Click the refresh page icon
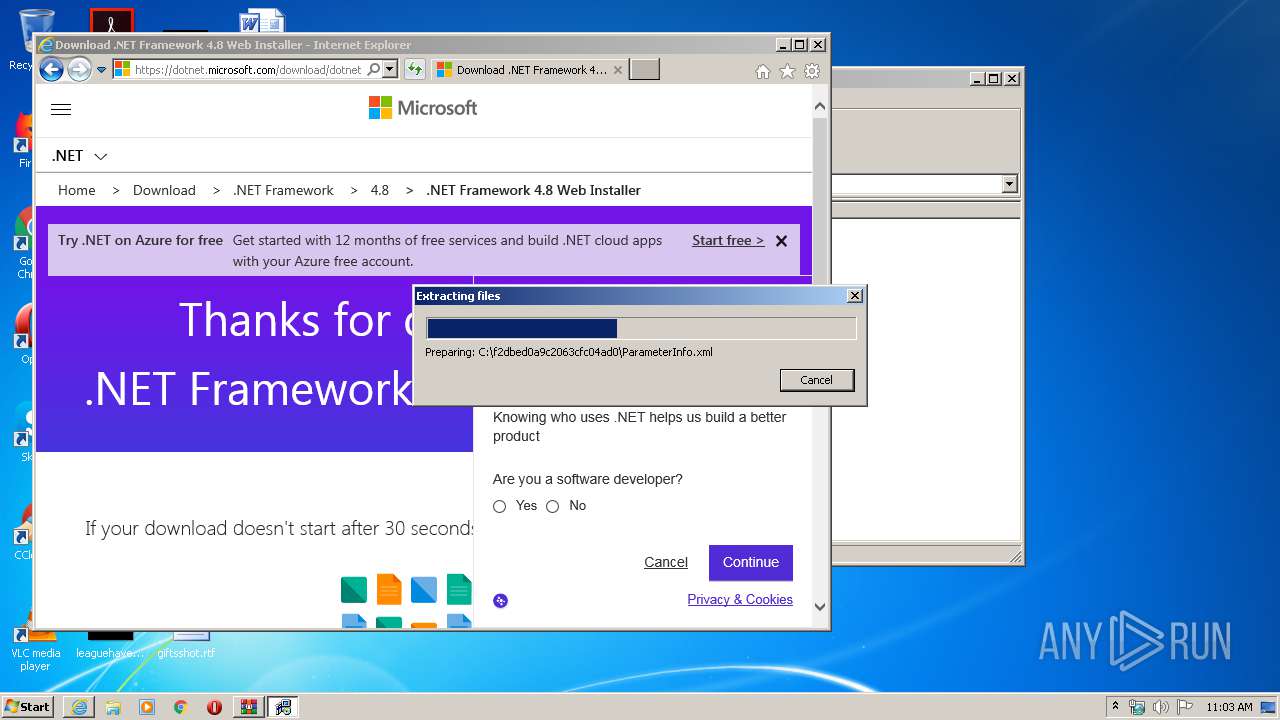Image resolution: width=1280 pixels, height=720 pixels. [x=414, y=70]
